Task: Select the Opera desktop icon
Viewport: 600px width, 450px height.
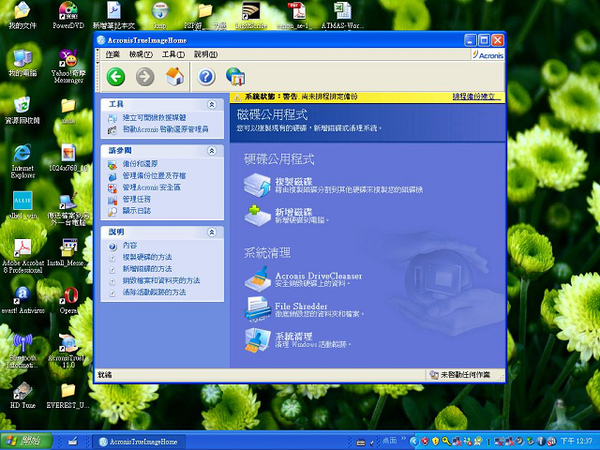Action: coord(69,301)
